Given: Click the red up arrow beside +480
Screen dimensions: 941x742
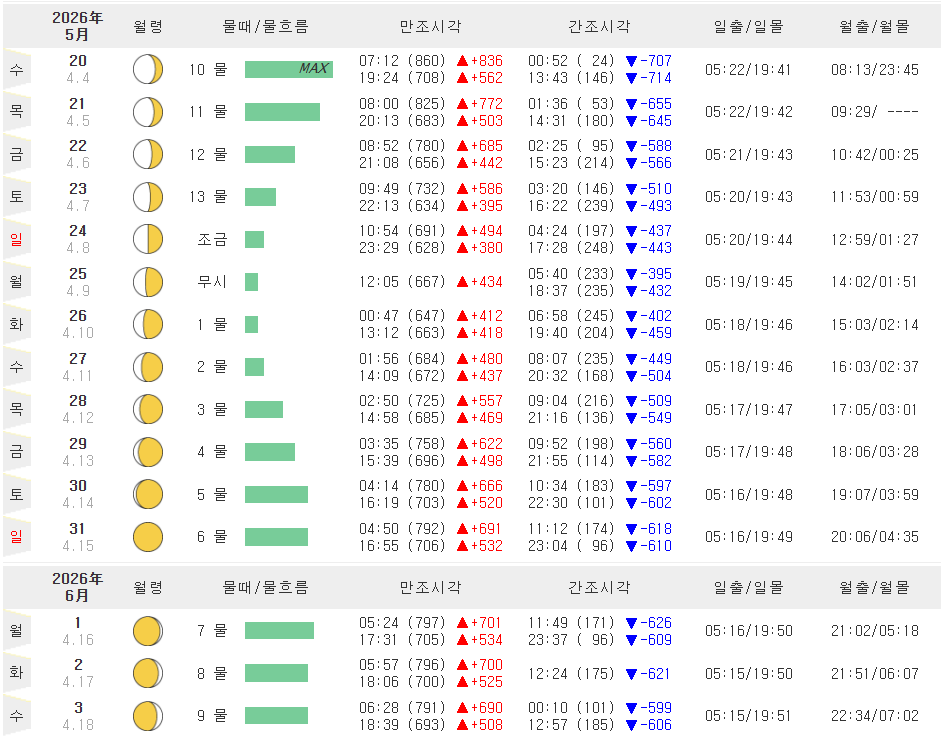Looking at the screenshot, I should point(462,358).
